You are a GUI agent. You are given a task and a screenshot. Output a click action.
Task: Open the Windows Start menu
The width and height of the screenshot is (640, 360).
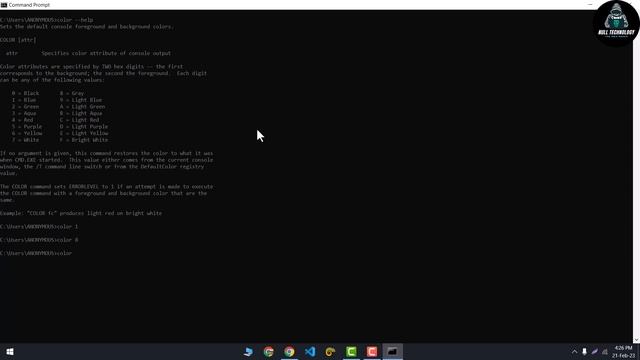click(x=10, y=351)
